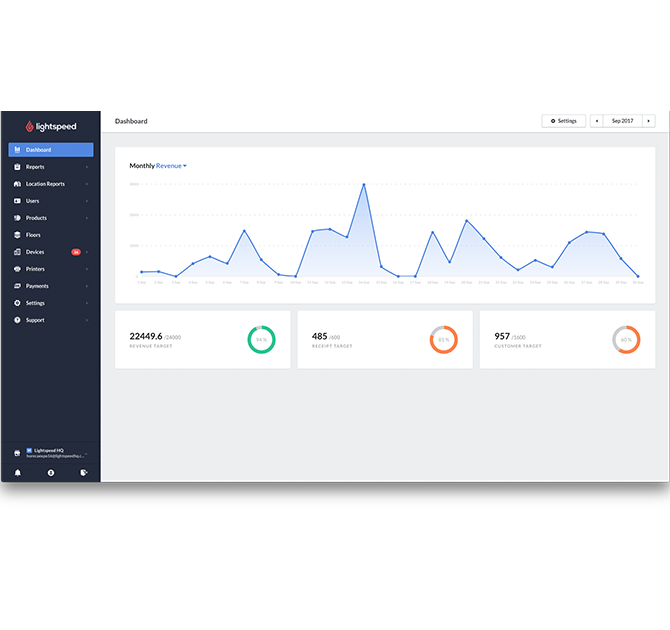
Task: Click the Payments icon
Action: tap(17, 286)
